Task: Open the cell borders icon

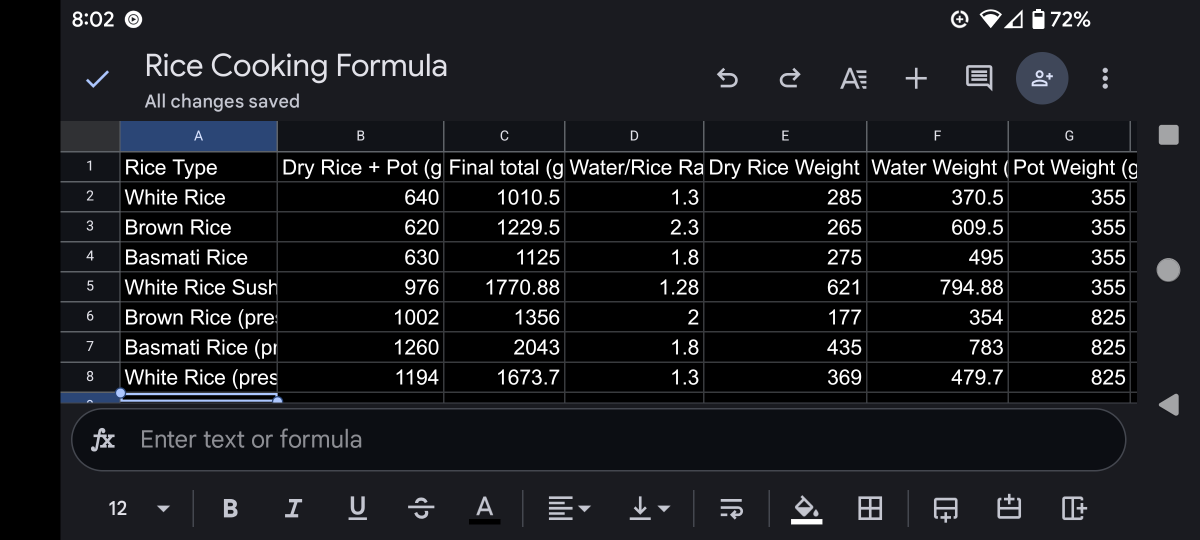Action: click(x=870, y=508)
